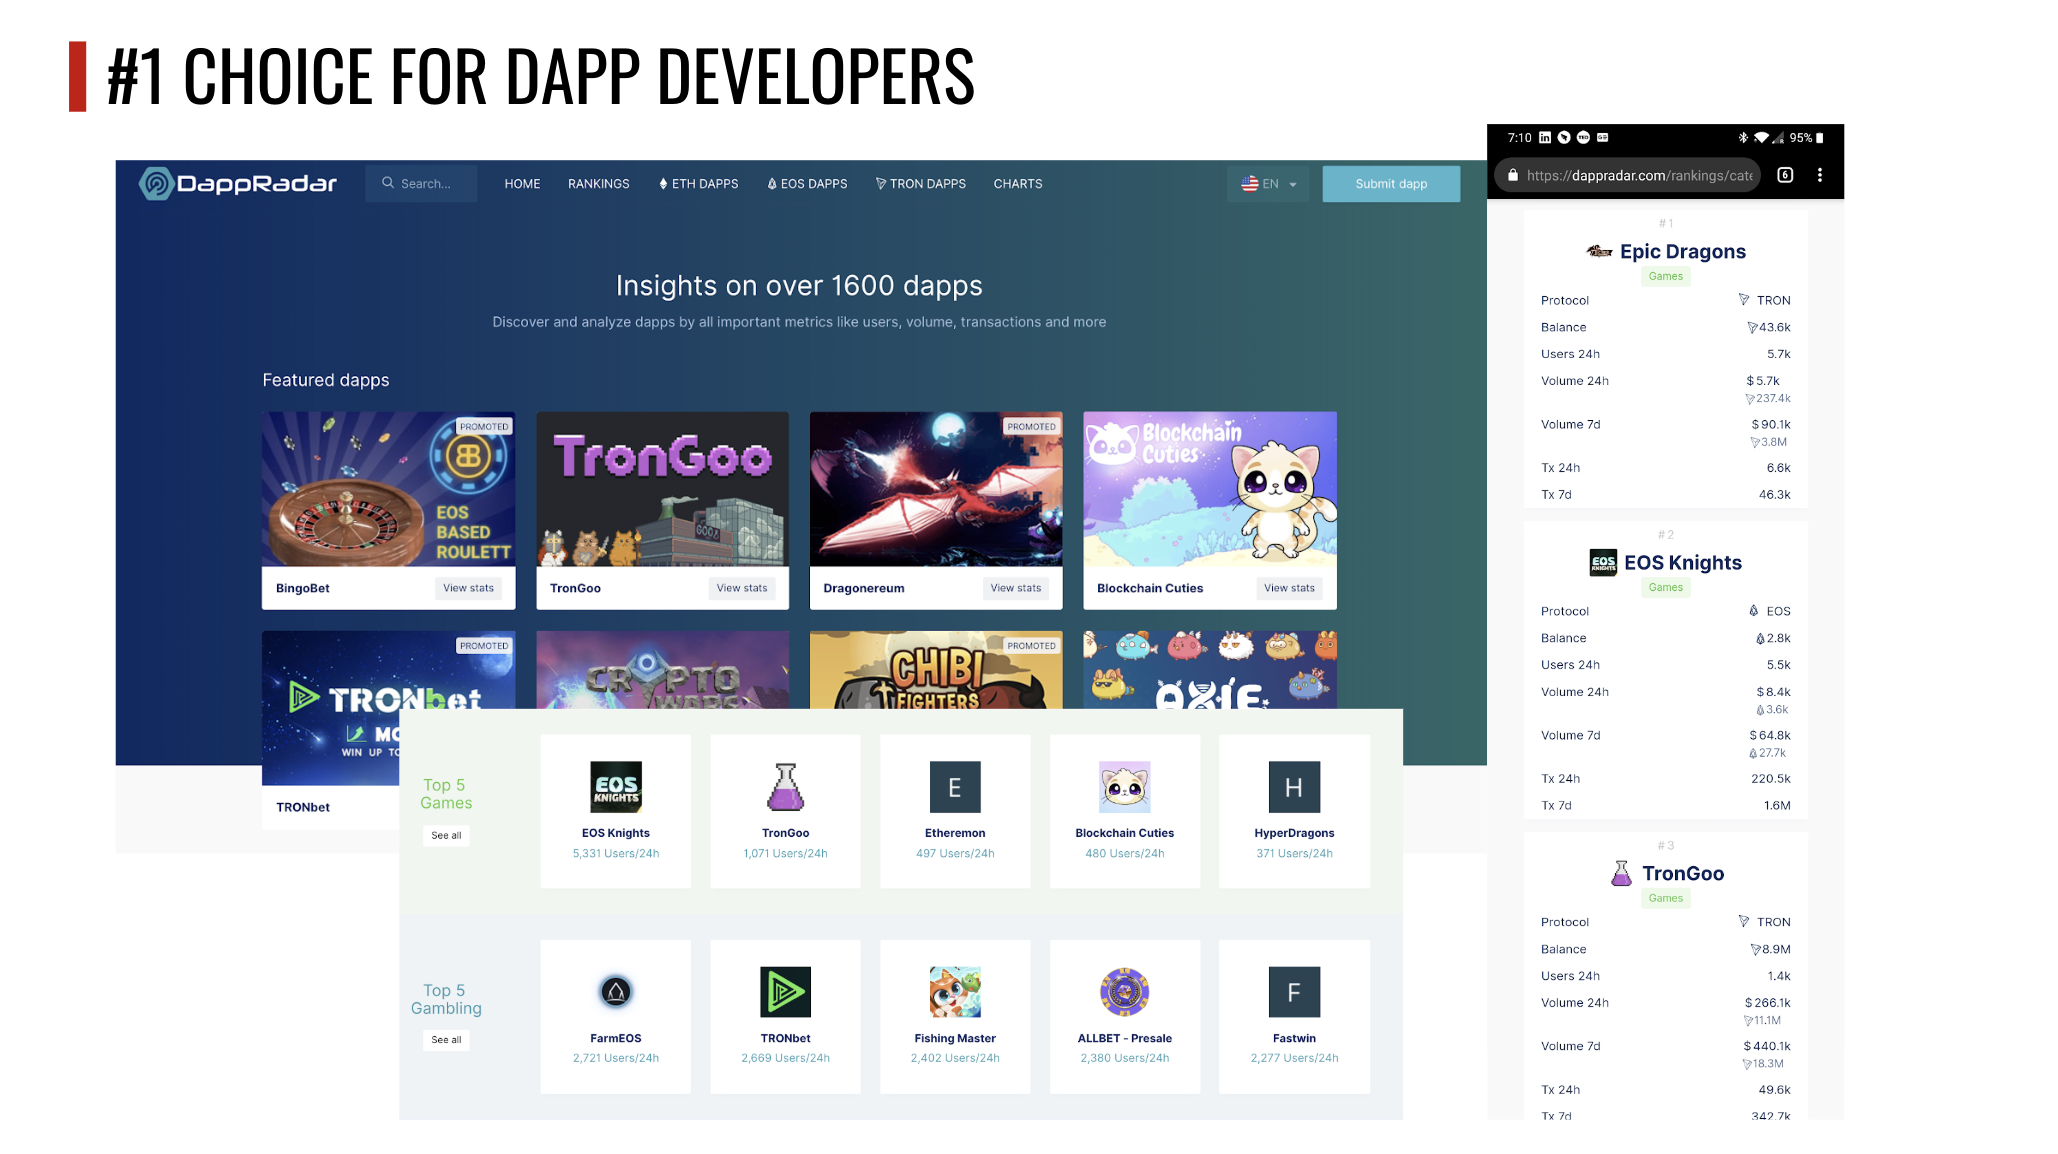See all Top 5 Games

click(x=446, y=836)
